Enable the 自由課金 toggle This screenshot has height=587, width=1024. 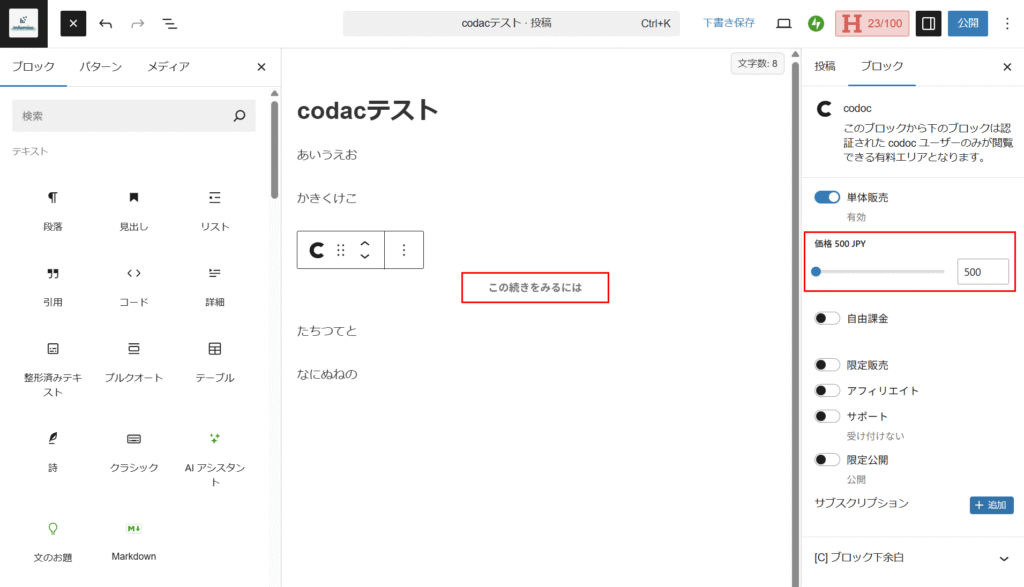[827, 318]
